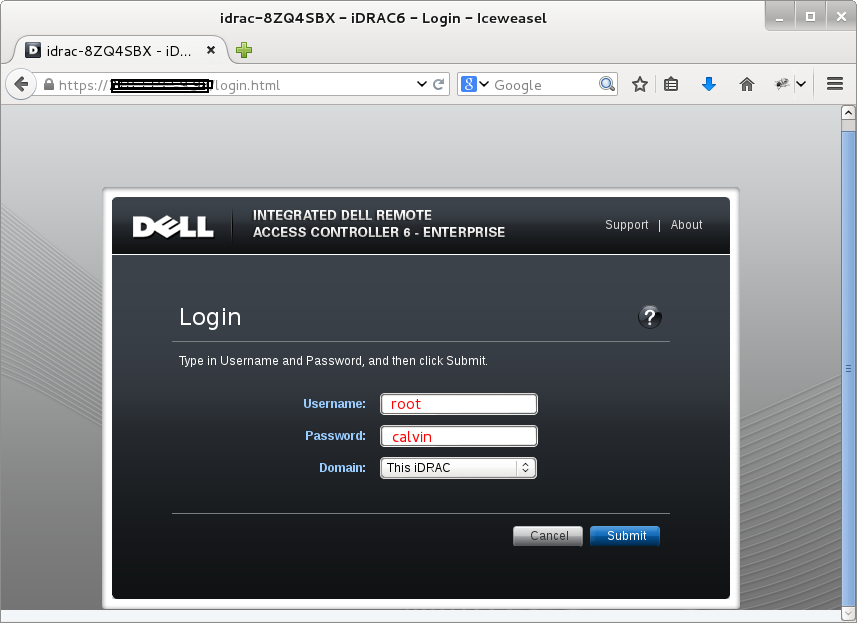Click the bug extension icon in the toolbar

(782, 84)
